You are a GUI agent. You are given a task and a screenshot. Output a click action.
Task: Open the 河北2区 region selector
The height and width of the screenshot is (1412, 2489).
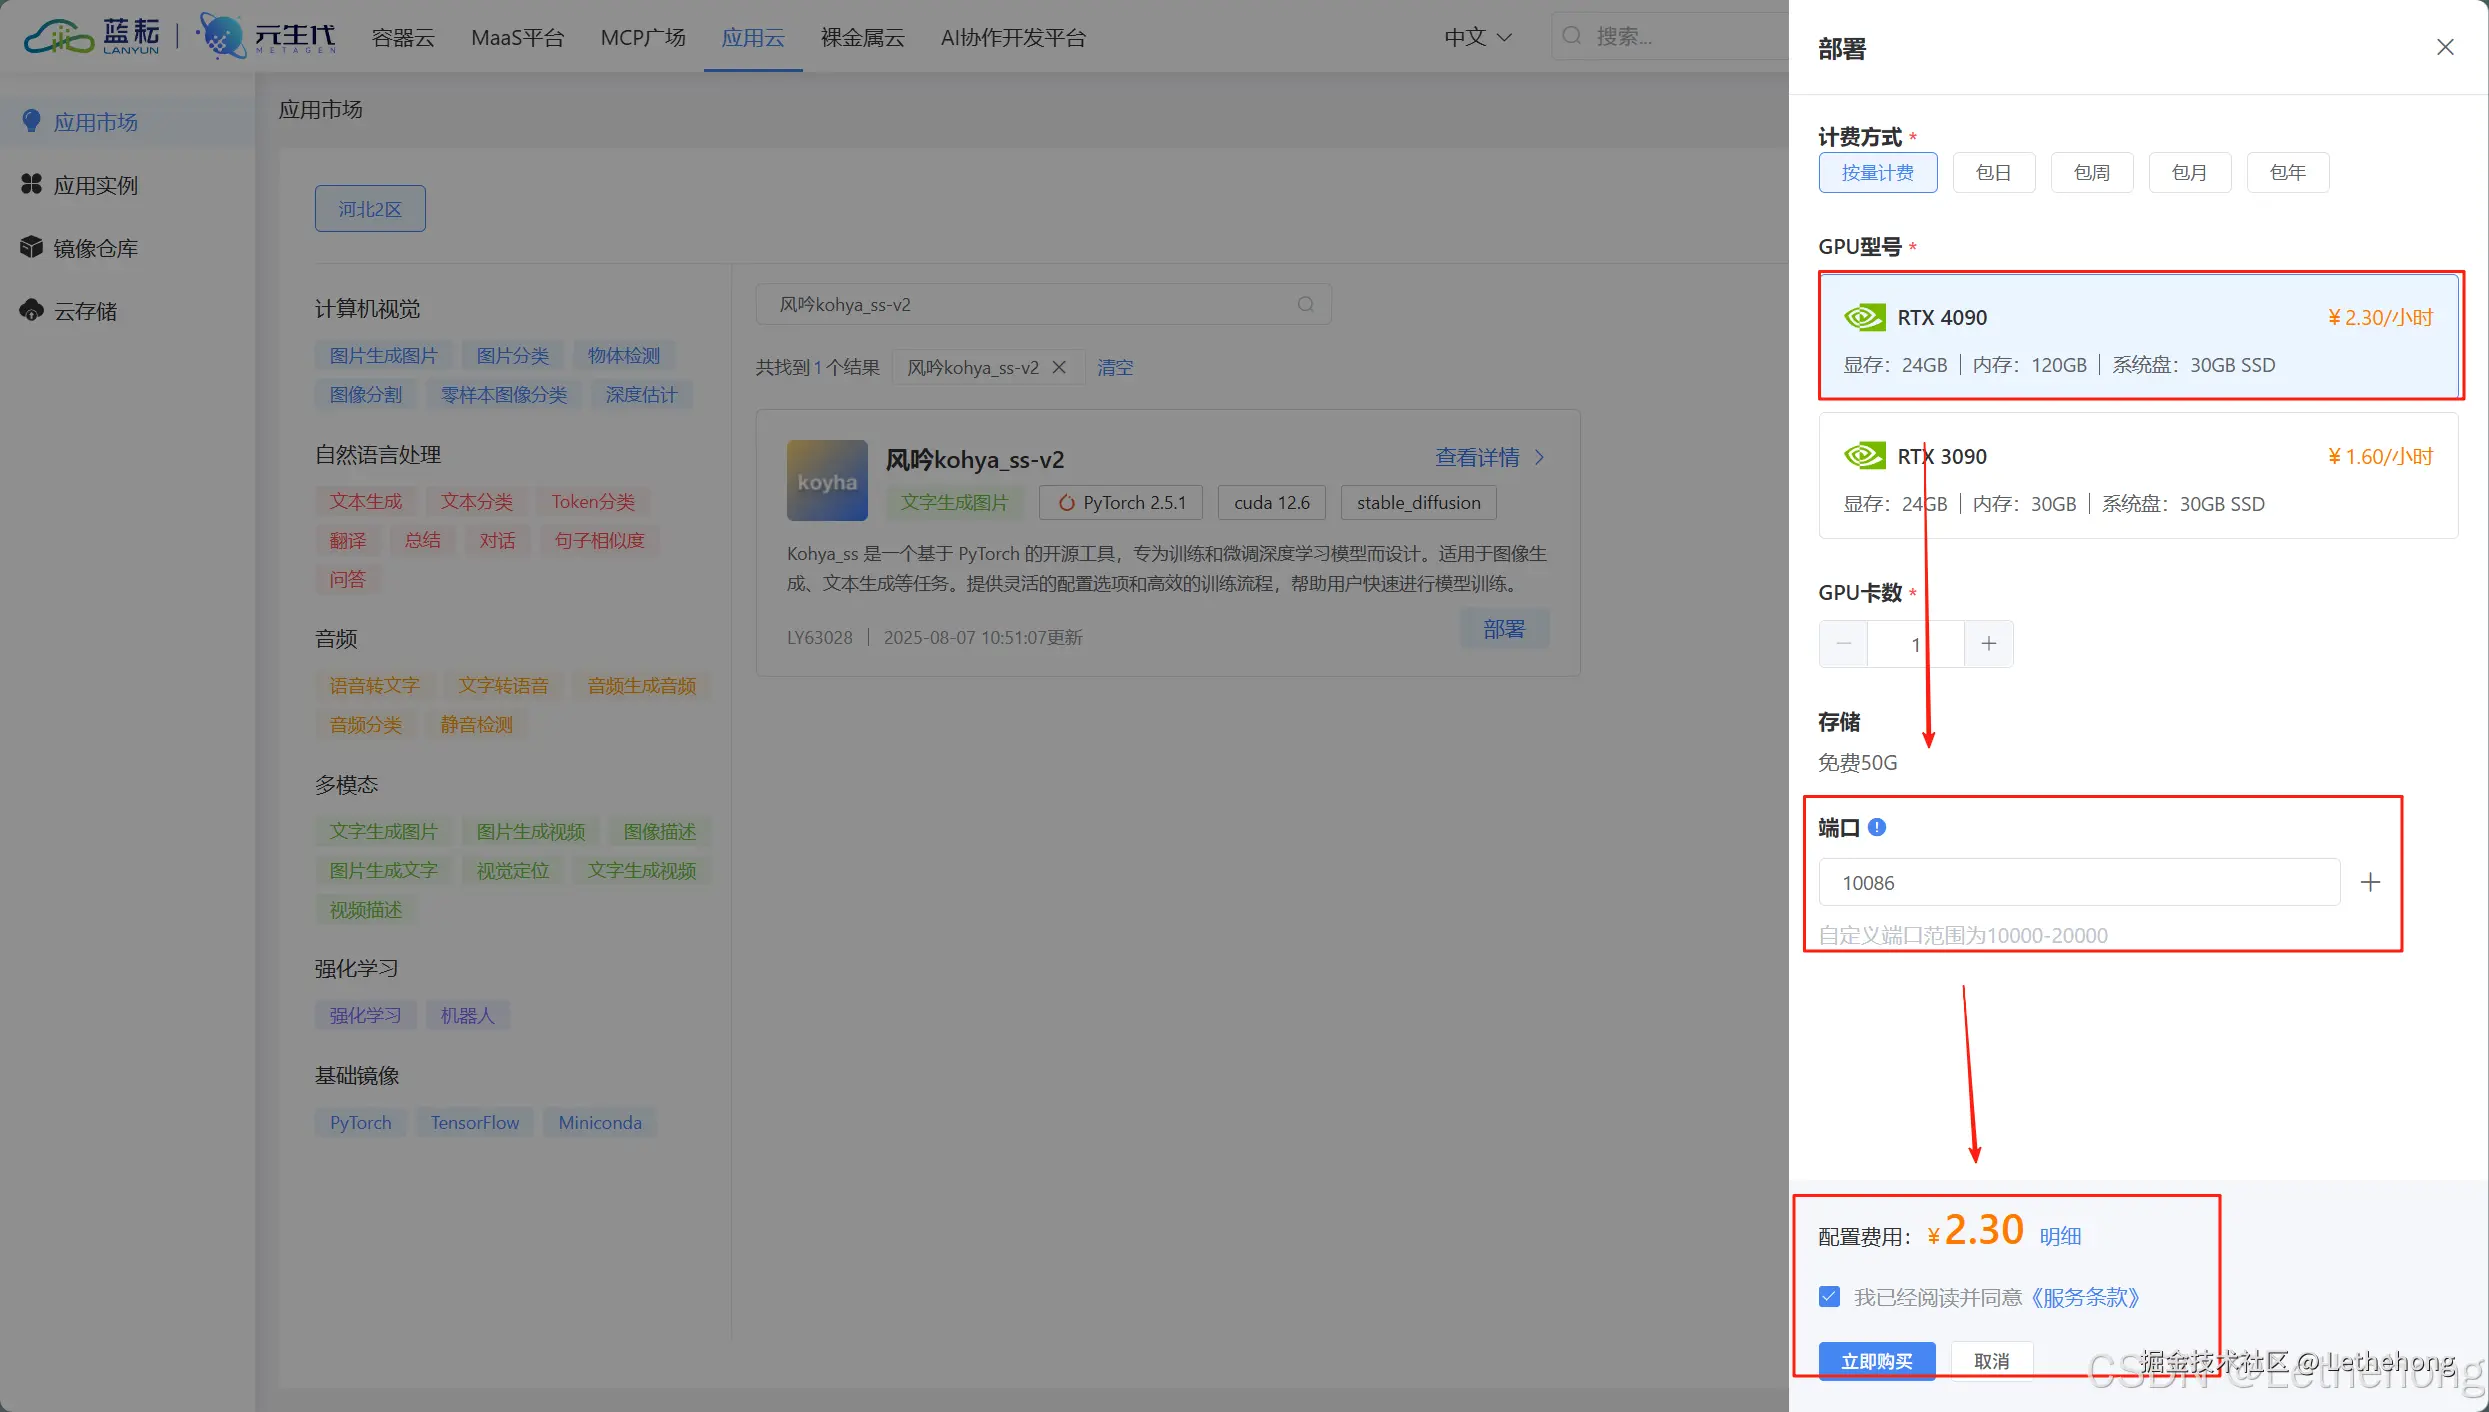click(369, 208)
